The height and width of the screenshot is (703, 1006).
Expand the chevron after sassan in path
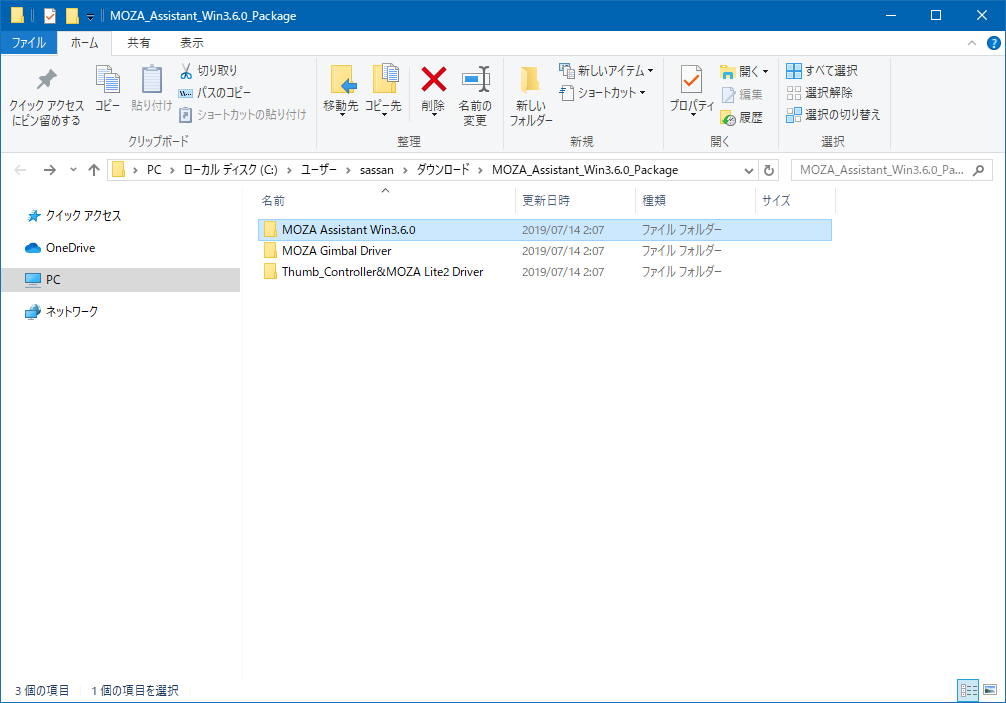click(405, 170)
